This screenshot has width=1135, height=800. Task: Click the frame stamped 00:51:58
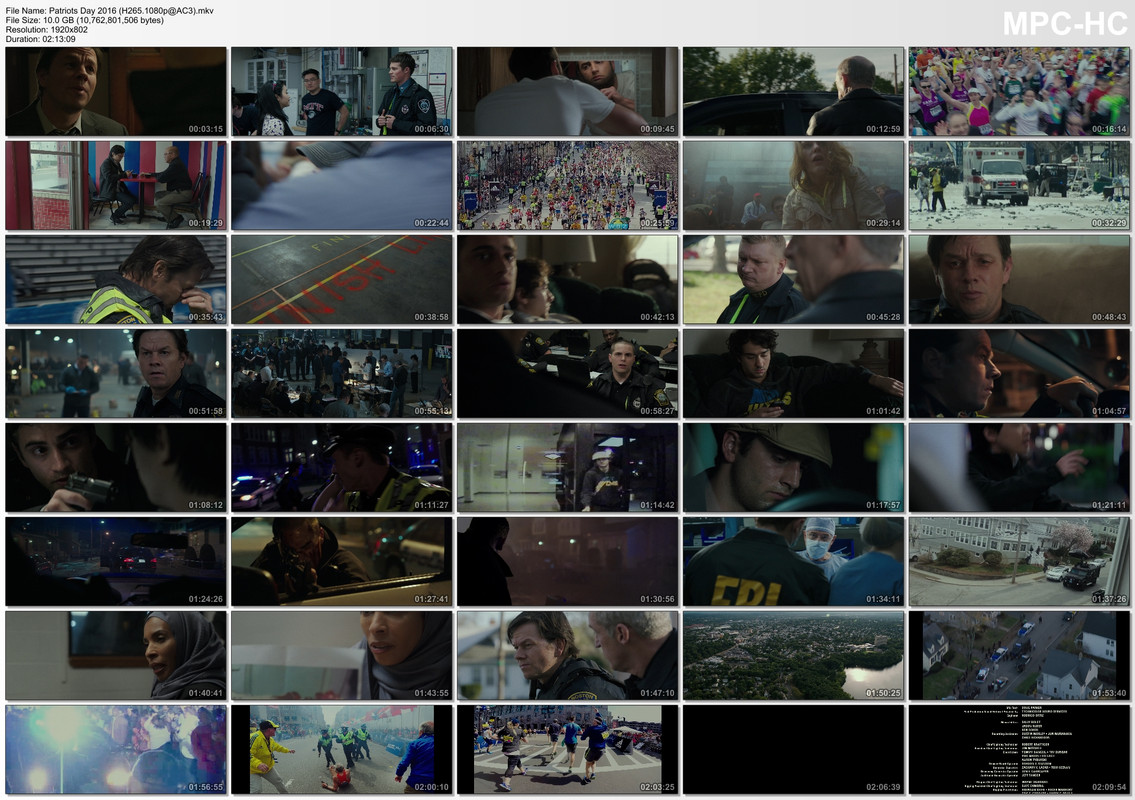point(116,374)
